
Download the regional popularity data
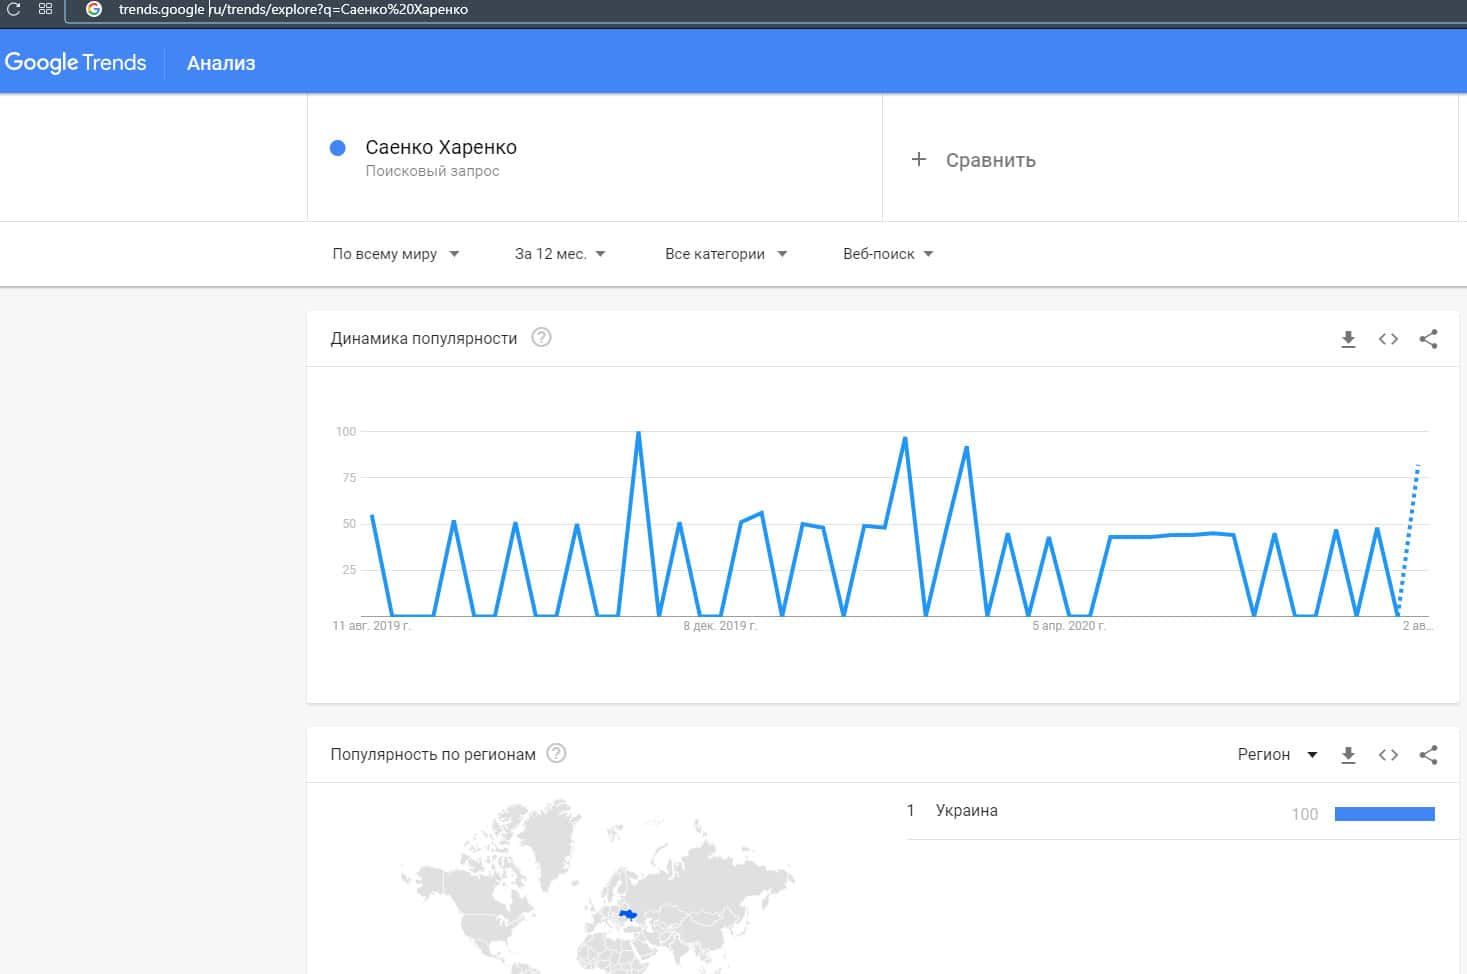pos(1348,755)
